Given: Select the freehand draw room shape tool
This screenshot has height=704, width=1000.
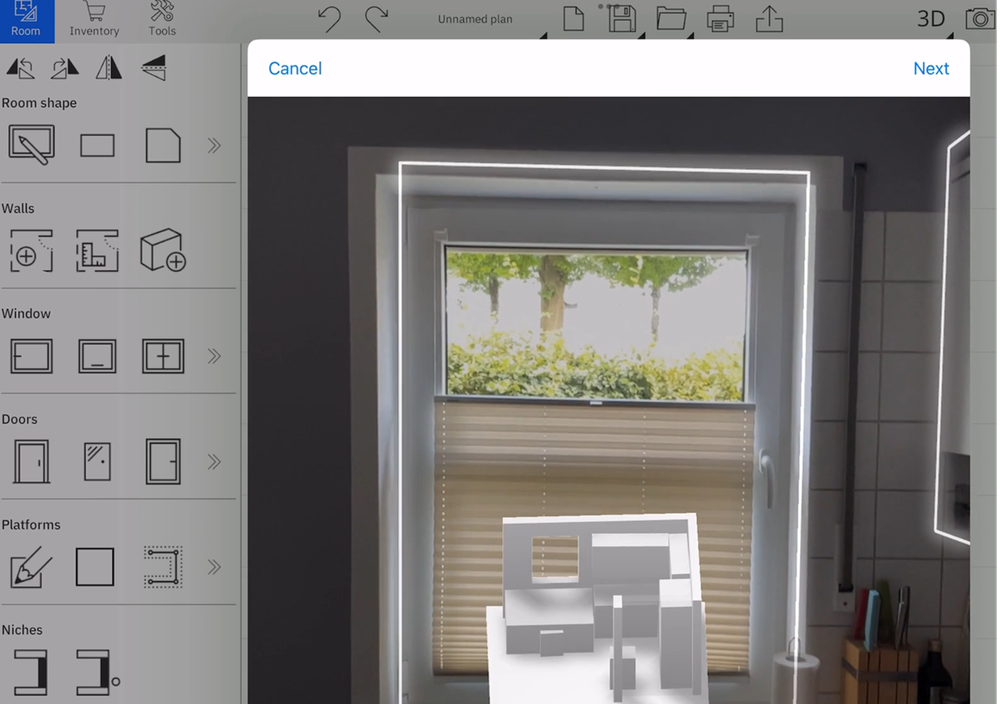Looking at the screenshot, I should [x=31, y=145].
